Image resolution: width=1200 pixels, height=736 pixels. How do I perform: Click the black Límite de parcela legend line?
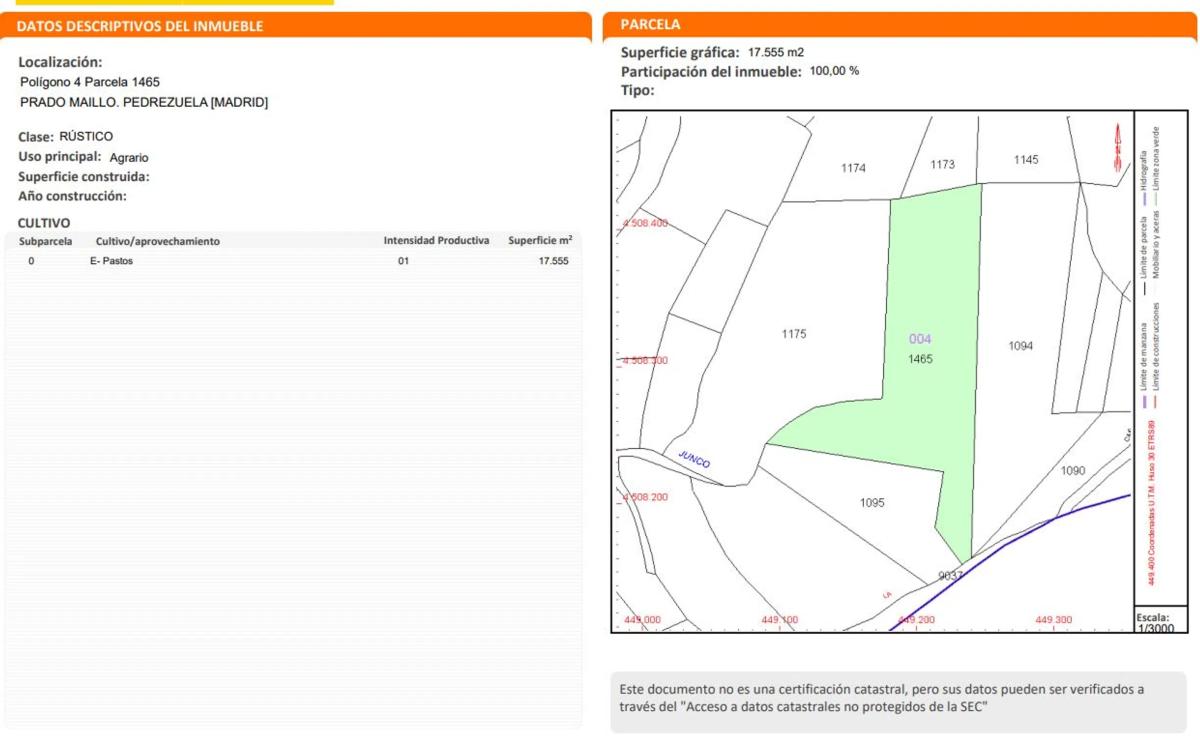1143,288
